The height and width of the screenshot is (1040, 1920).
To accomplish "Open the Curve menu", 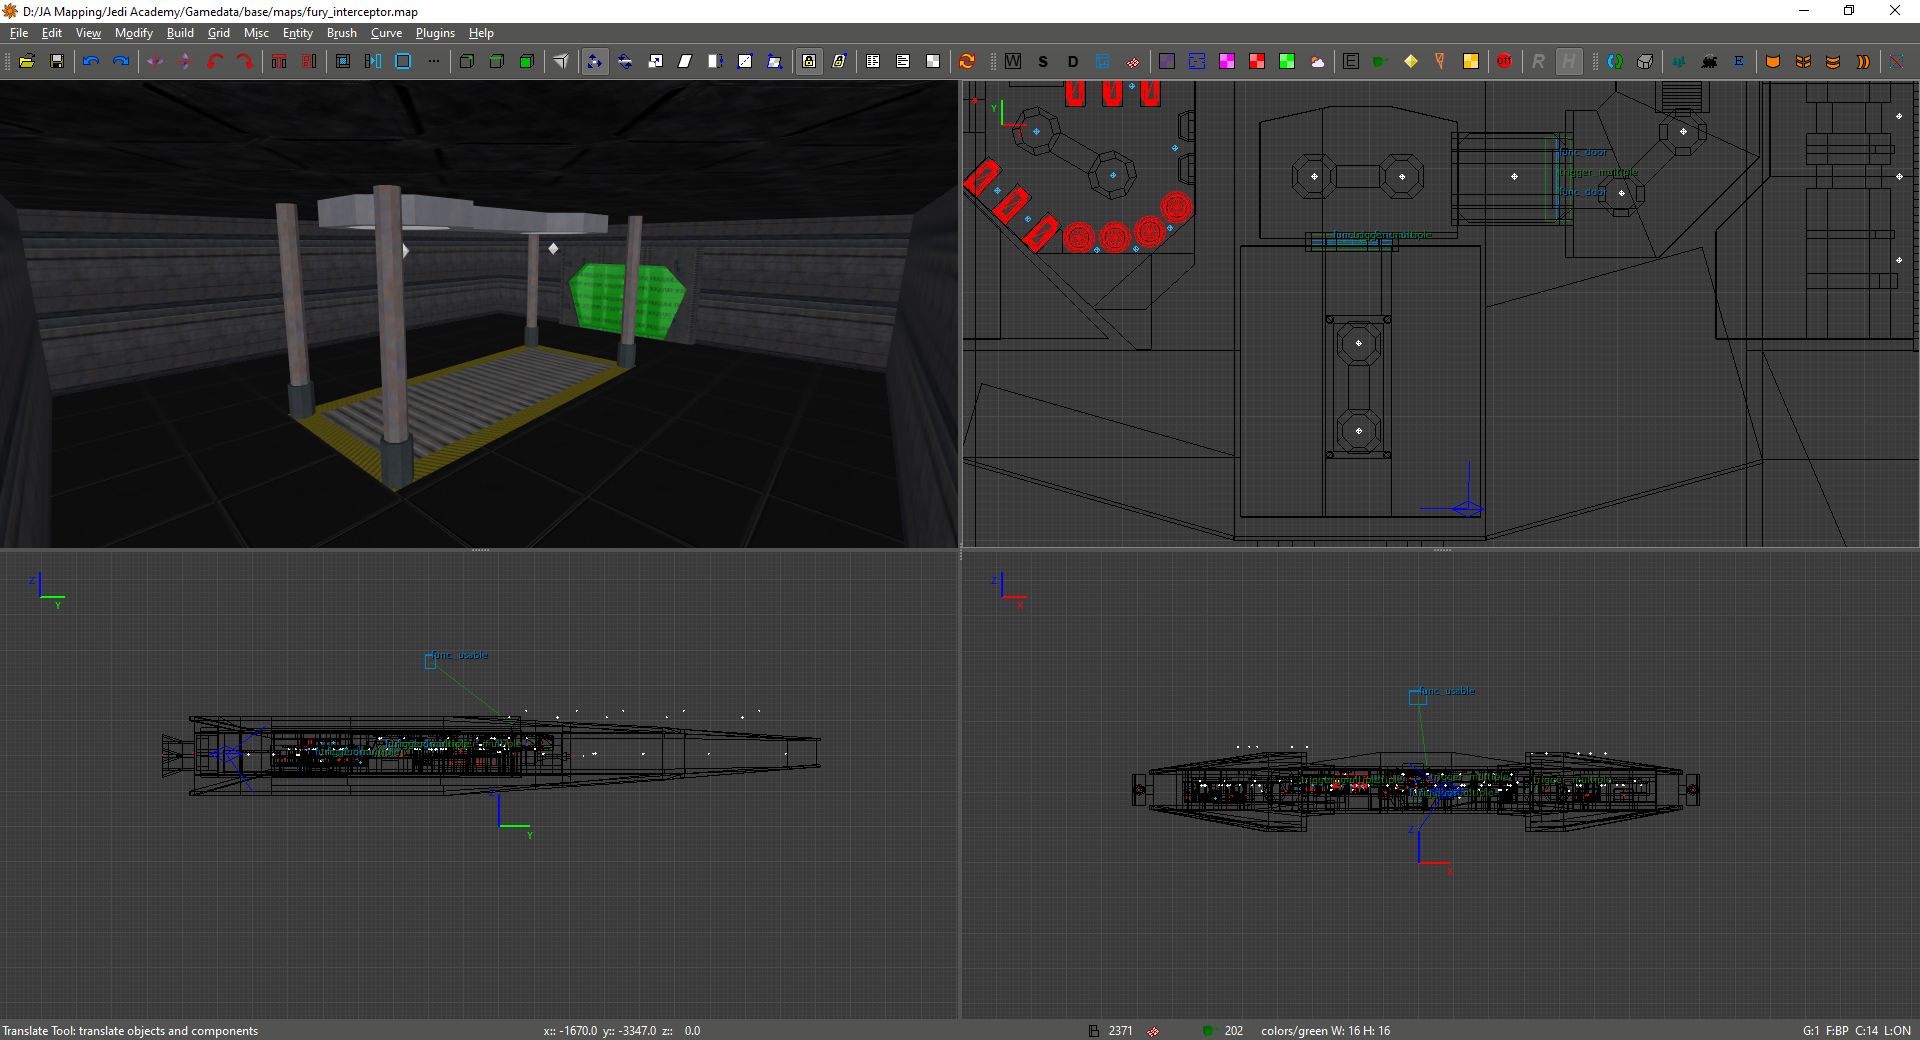I will click(x=386, y=33).
